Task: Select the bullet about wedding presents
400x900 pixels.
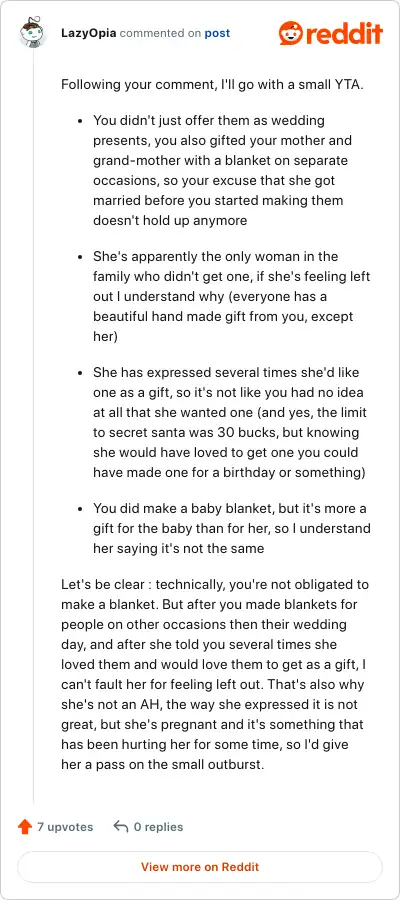Action: [x=224, y=170]
